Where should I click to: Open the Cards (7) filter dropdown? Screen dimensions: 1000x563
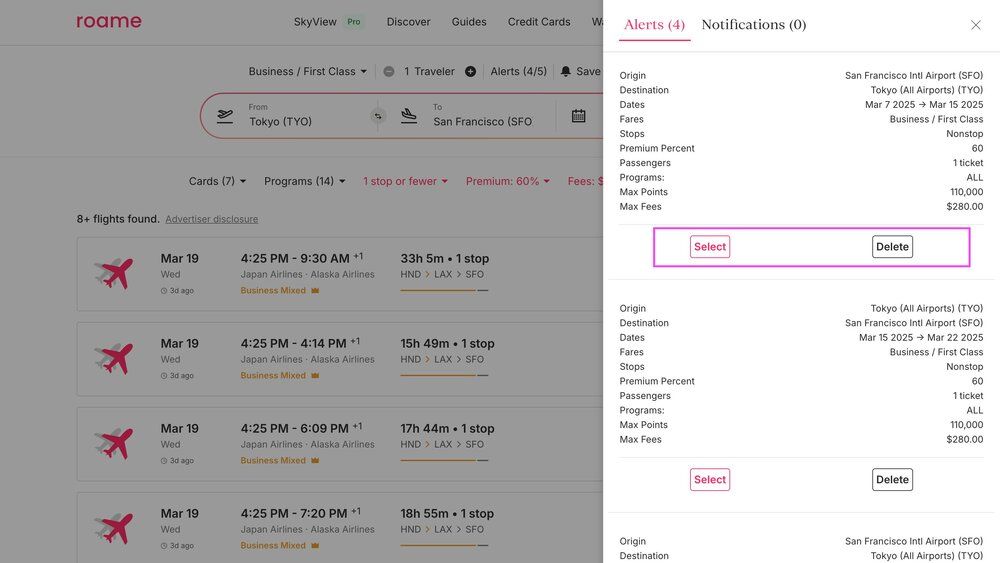217,181
